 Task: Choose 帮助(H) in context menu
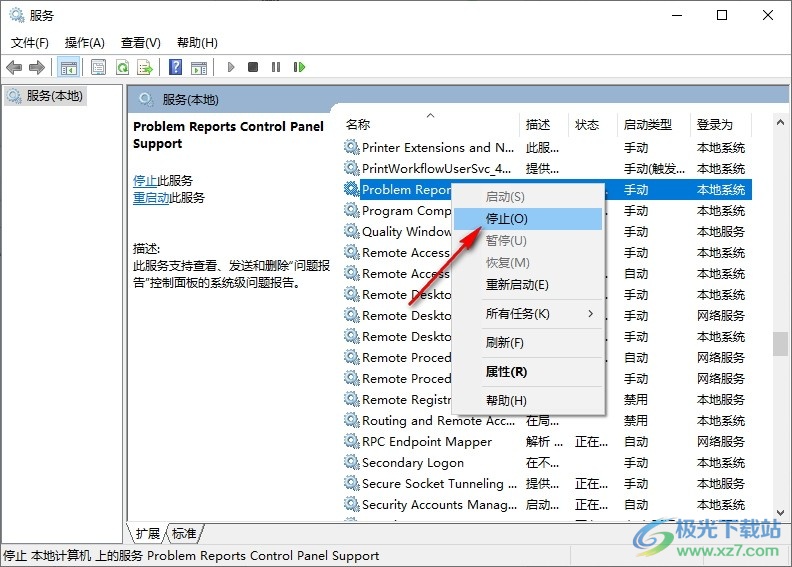point(528,400)
